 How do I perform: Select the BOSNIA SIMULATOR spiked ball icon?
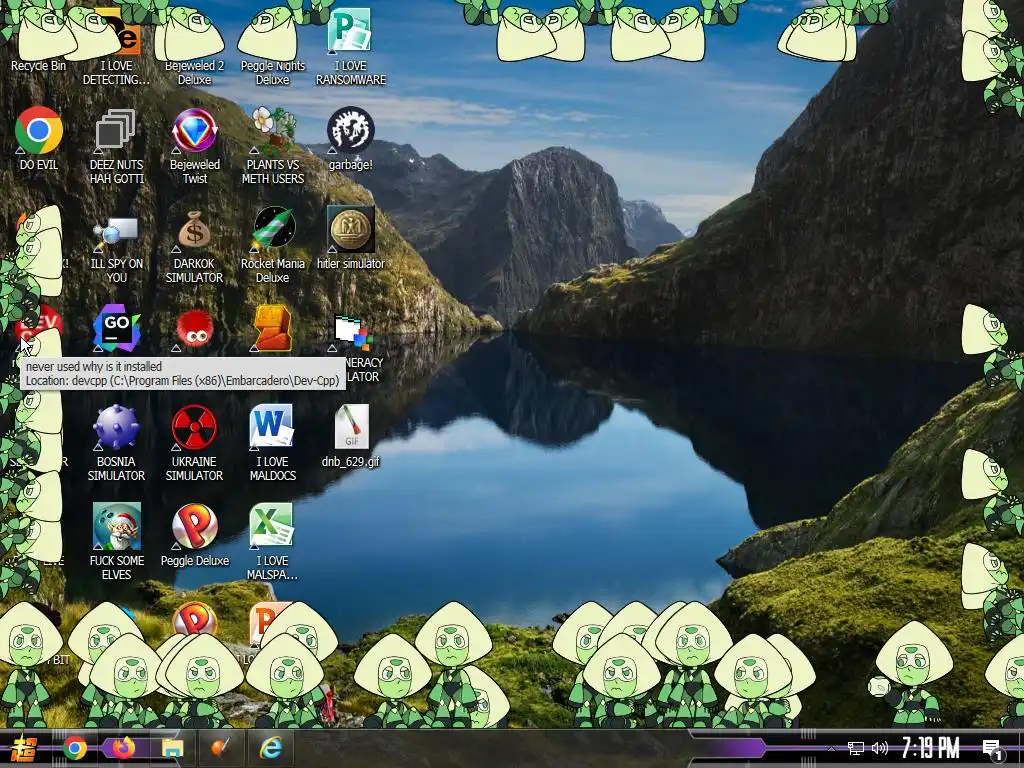click(x=116, y=443)
